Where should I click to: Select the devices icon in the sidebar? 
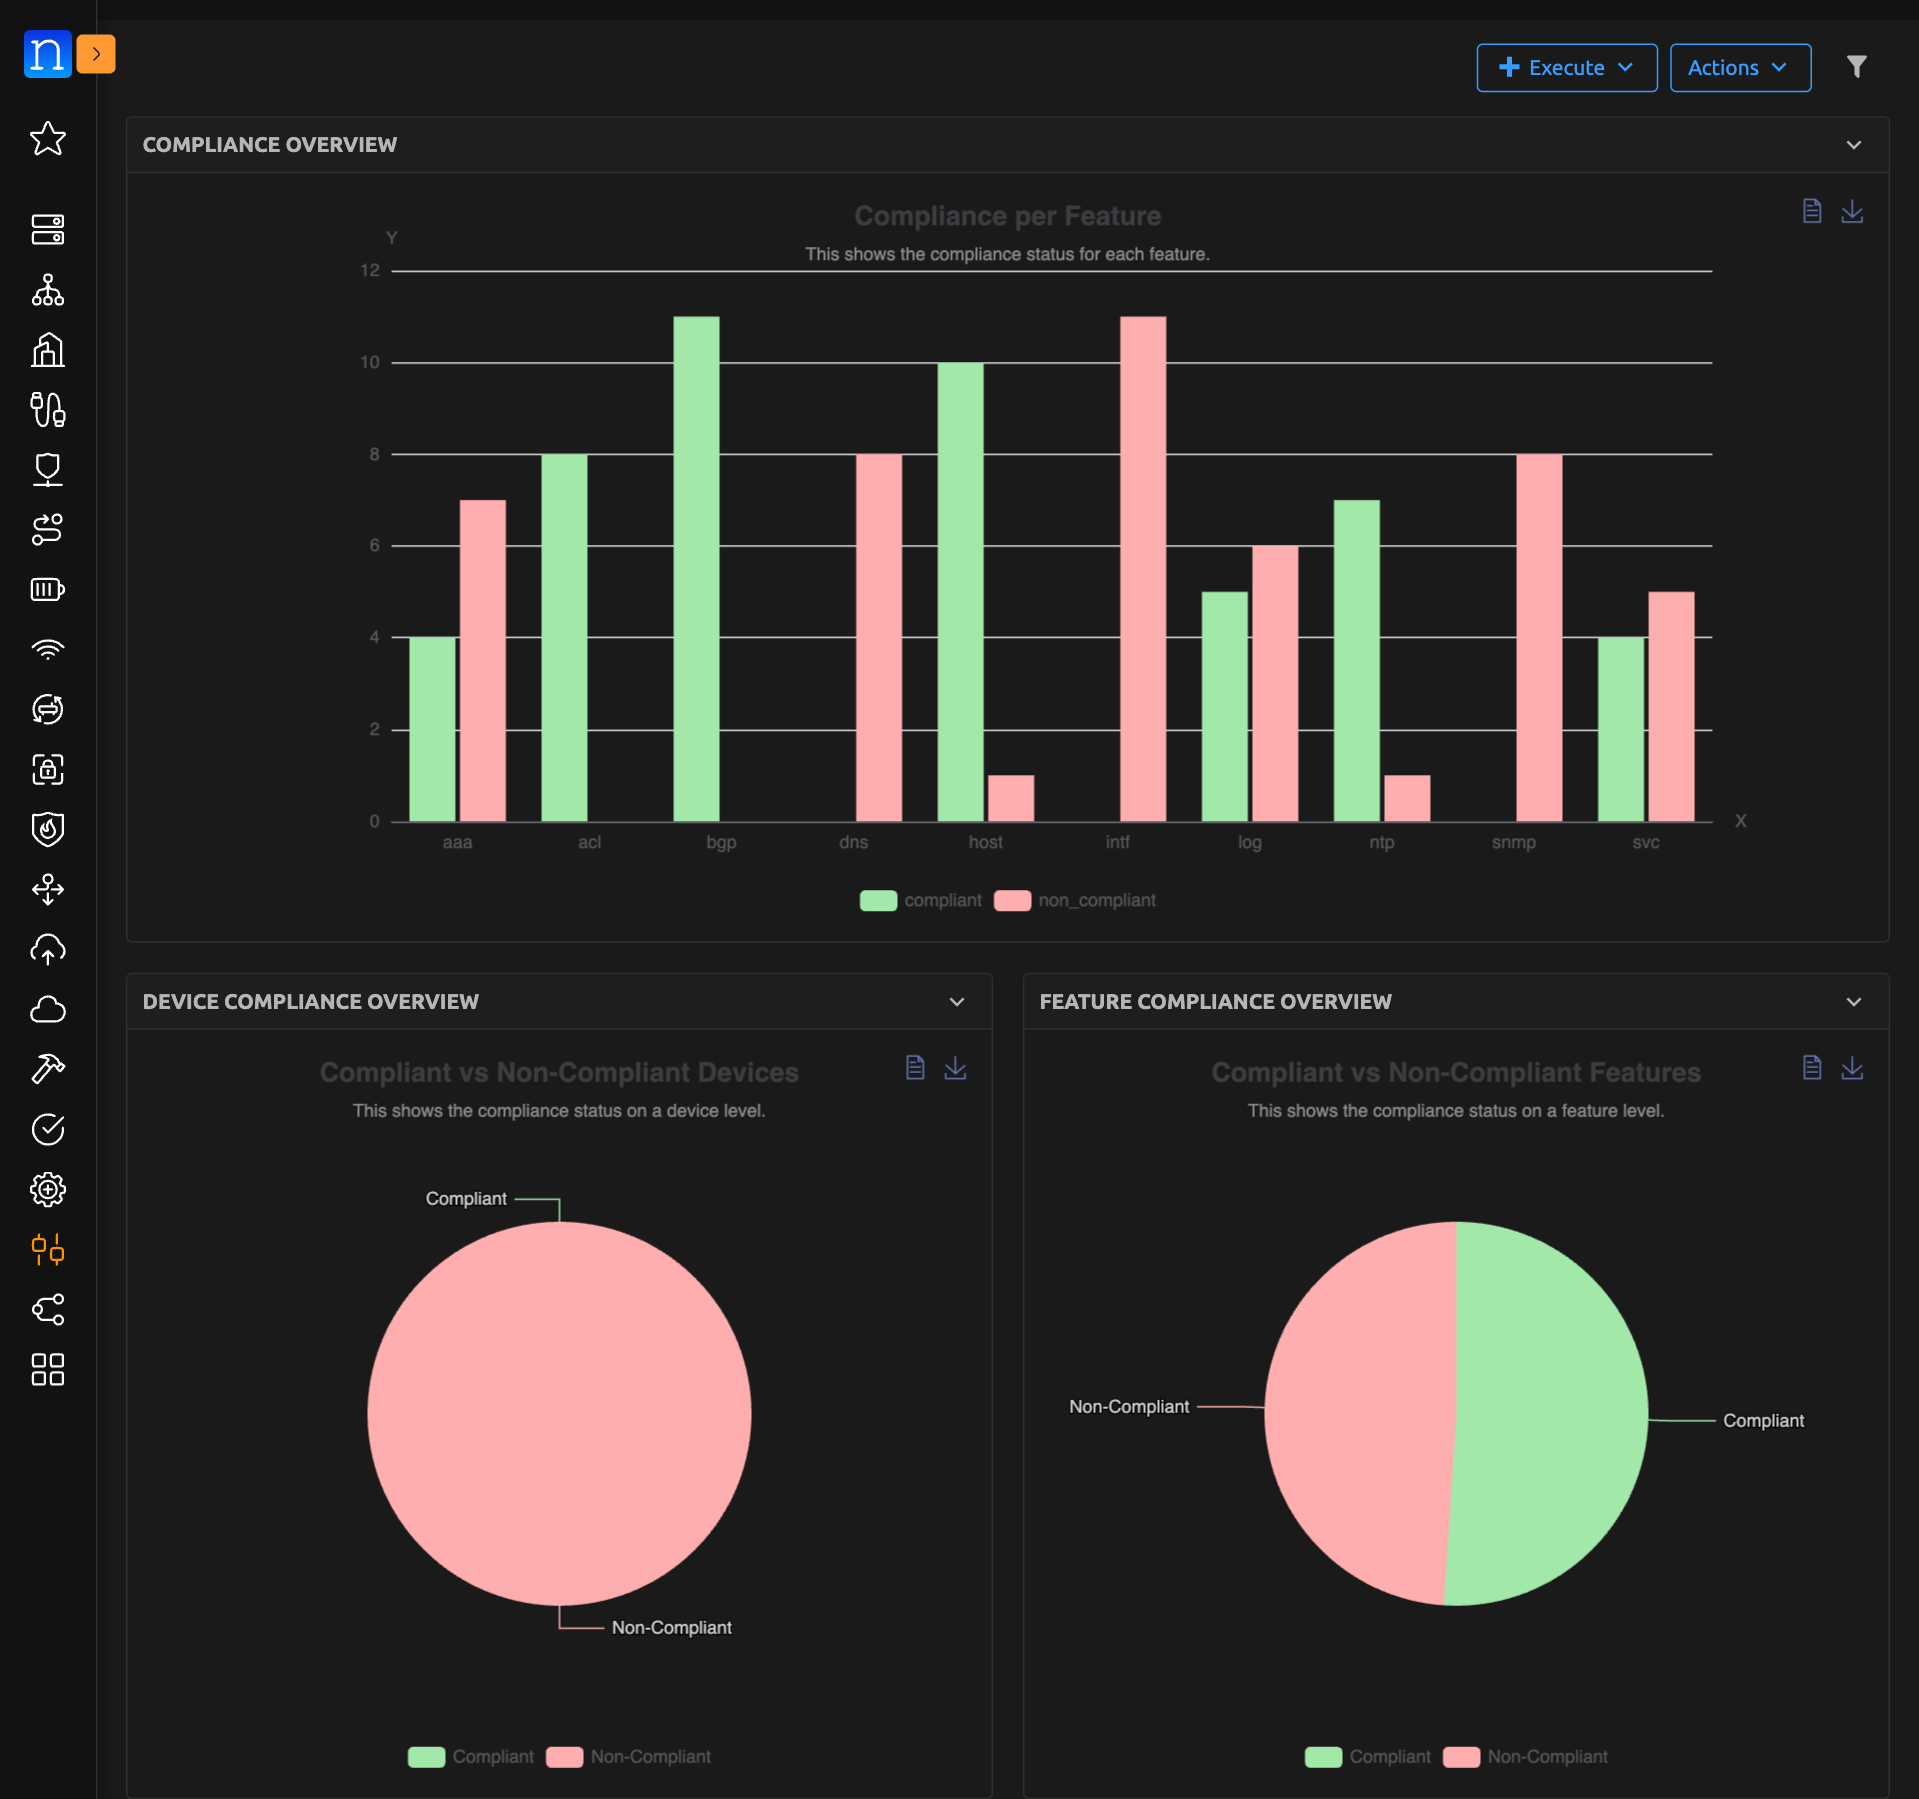point(47,230)
